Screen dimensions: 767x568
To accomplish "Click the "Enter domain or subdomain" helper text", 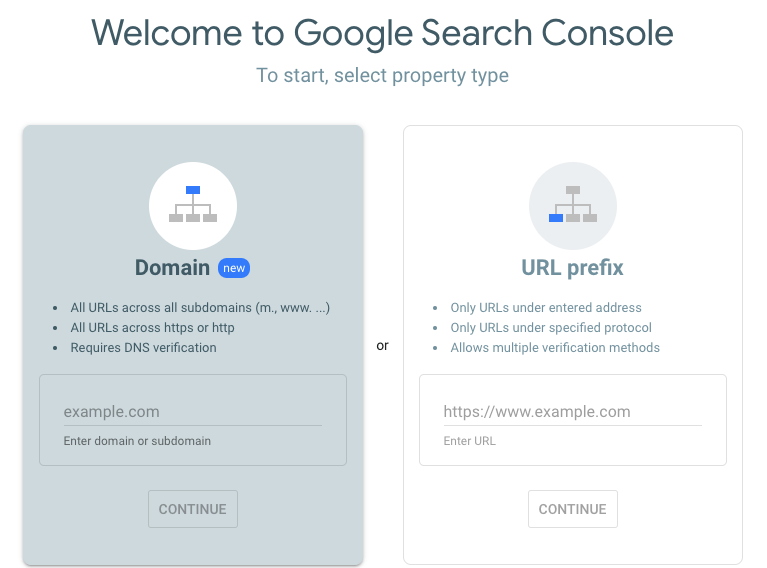I will click(137, 441).
